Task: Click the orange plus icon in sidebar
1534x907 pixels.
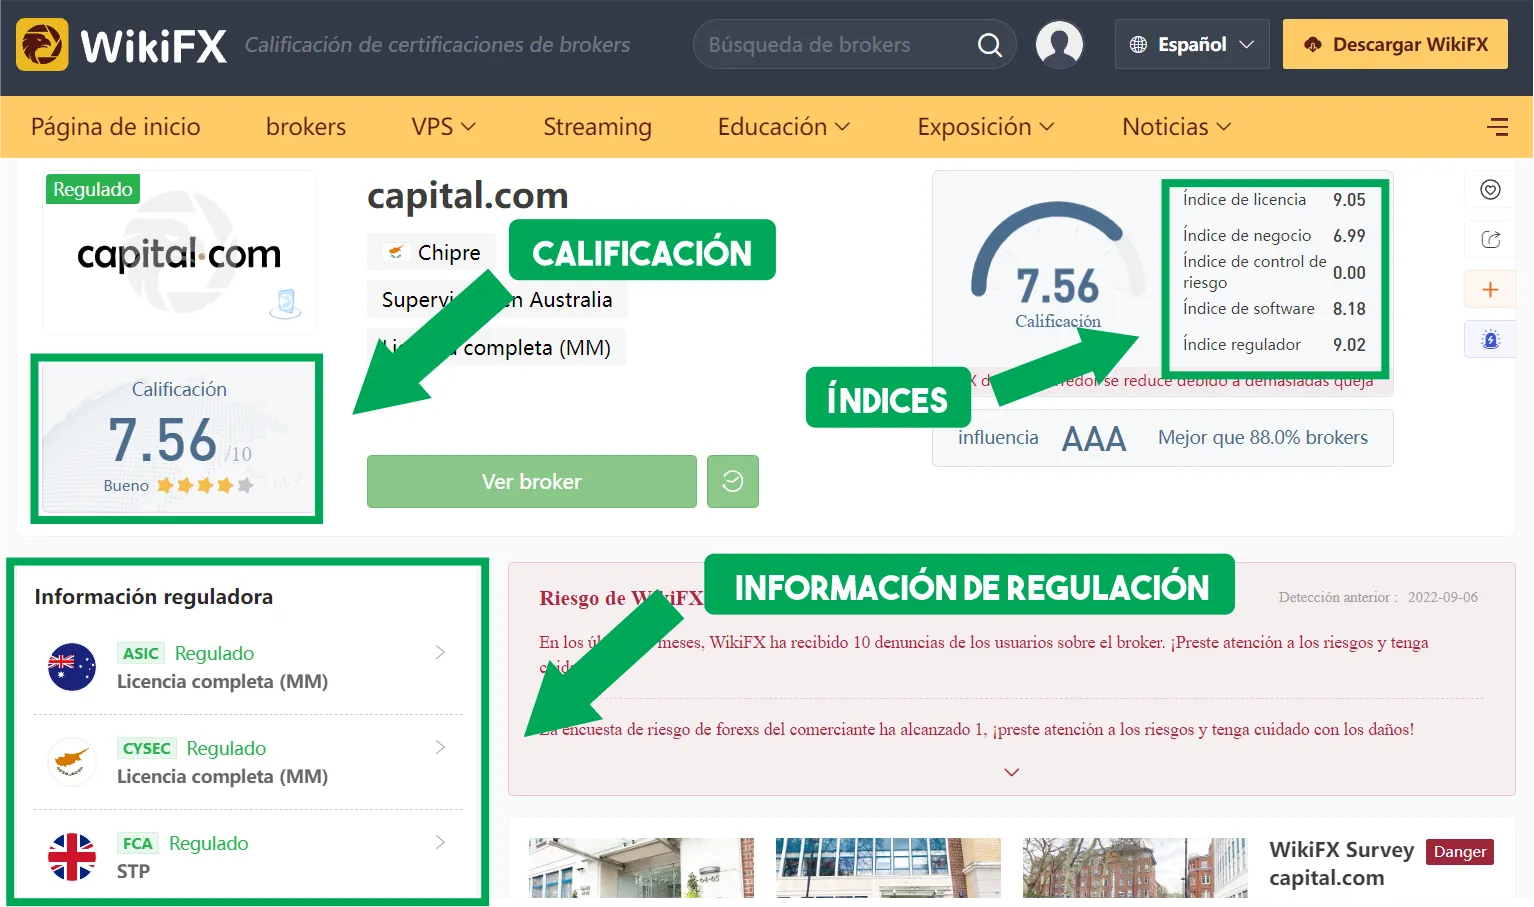Action: pos(1490,289)
